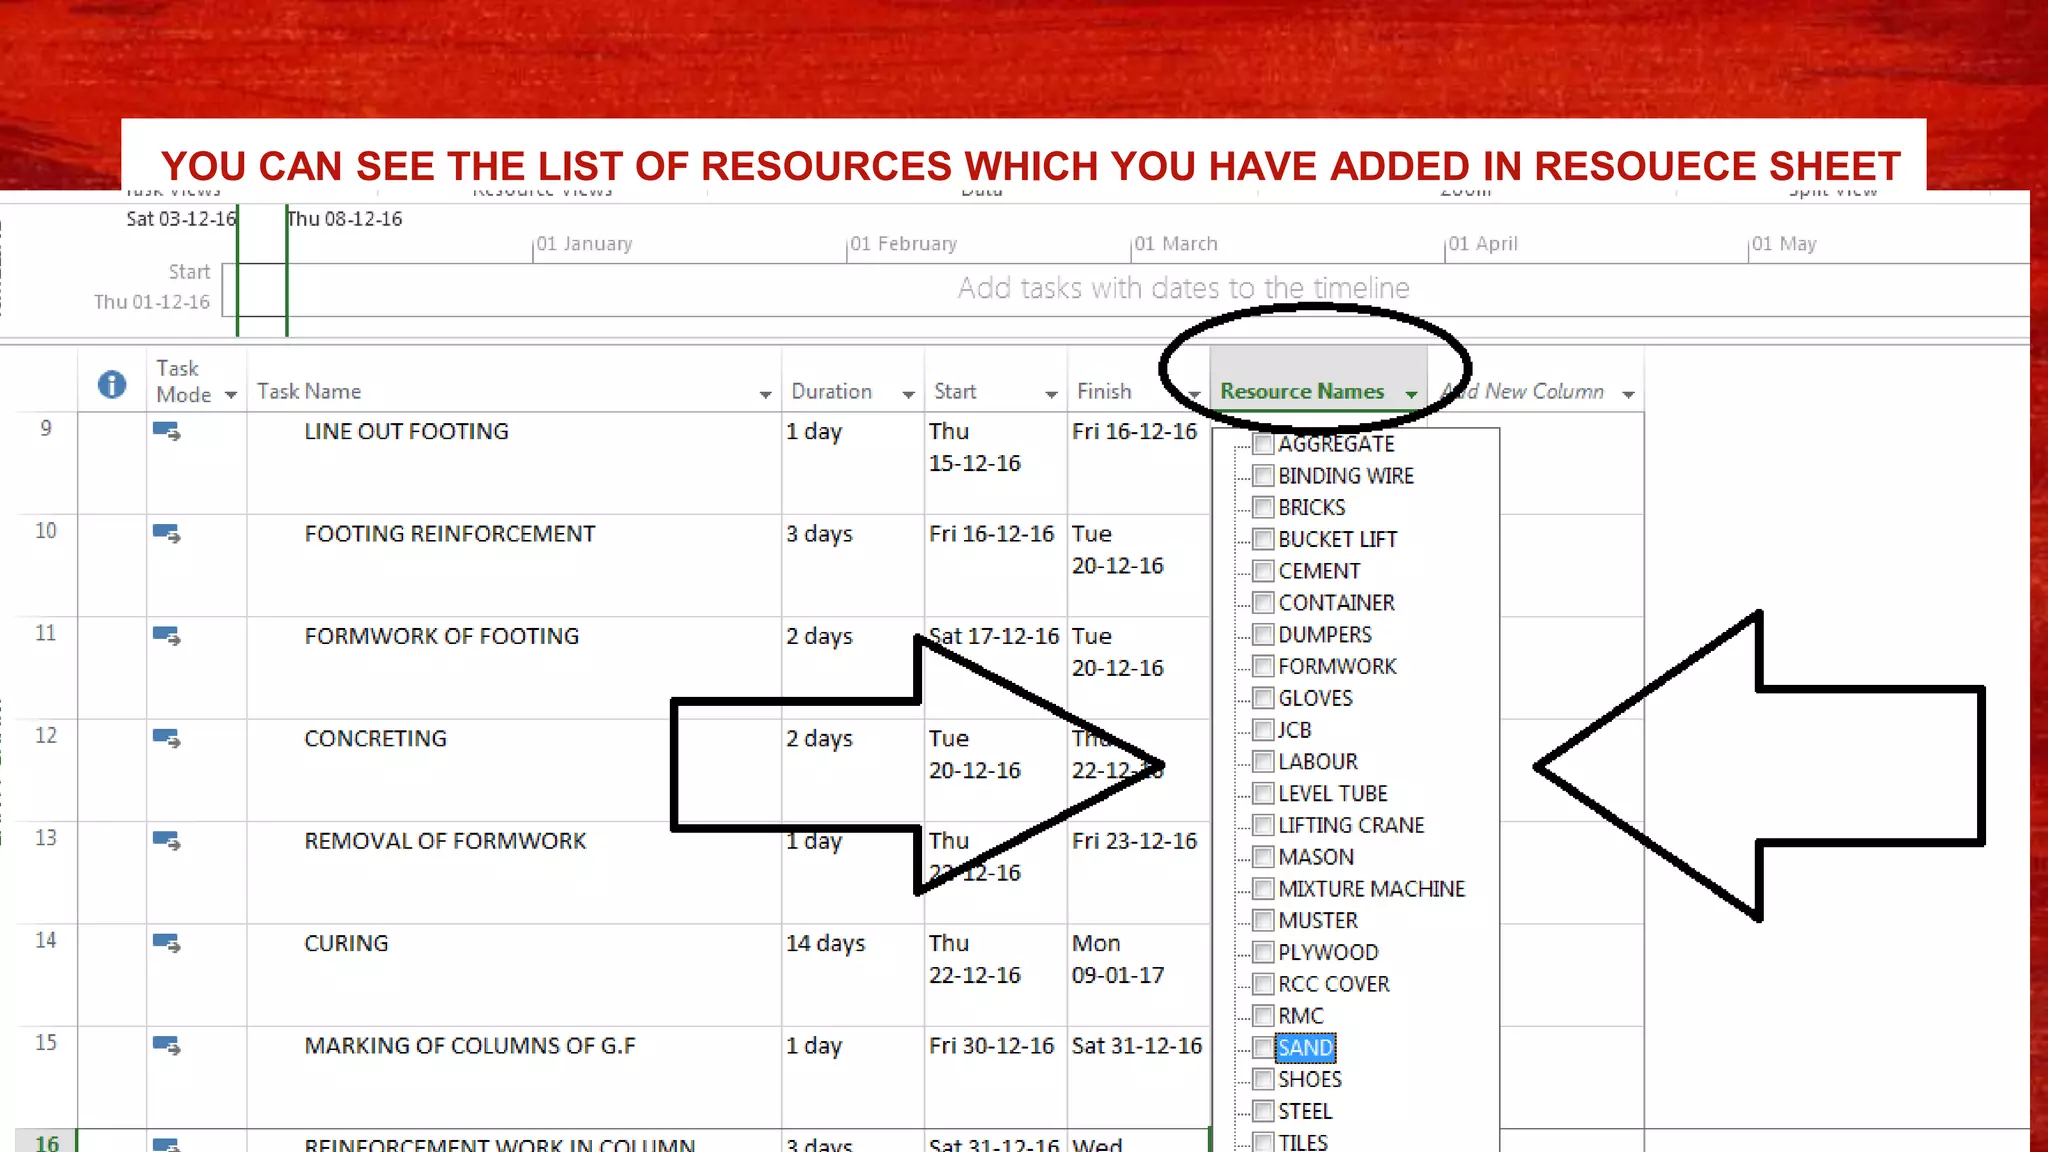The height and width of the screenshot is (1152, 2048).
Task: Select the FOOTING REINFORCEMENT task cell
Action: 514,565
